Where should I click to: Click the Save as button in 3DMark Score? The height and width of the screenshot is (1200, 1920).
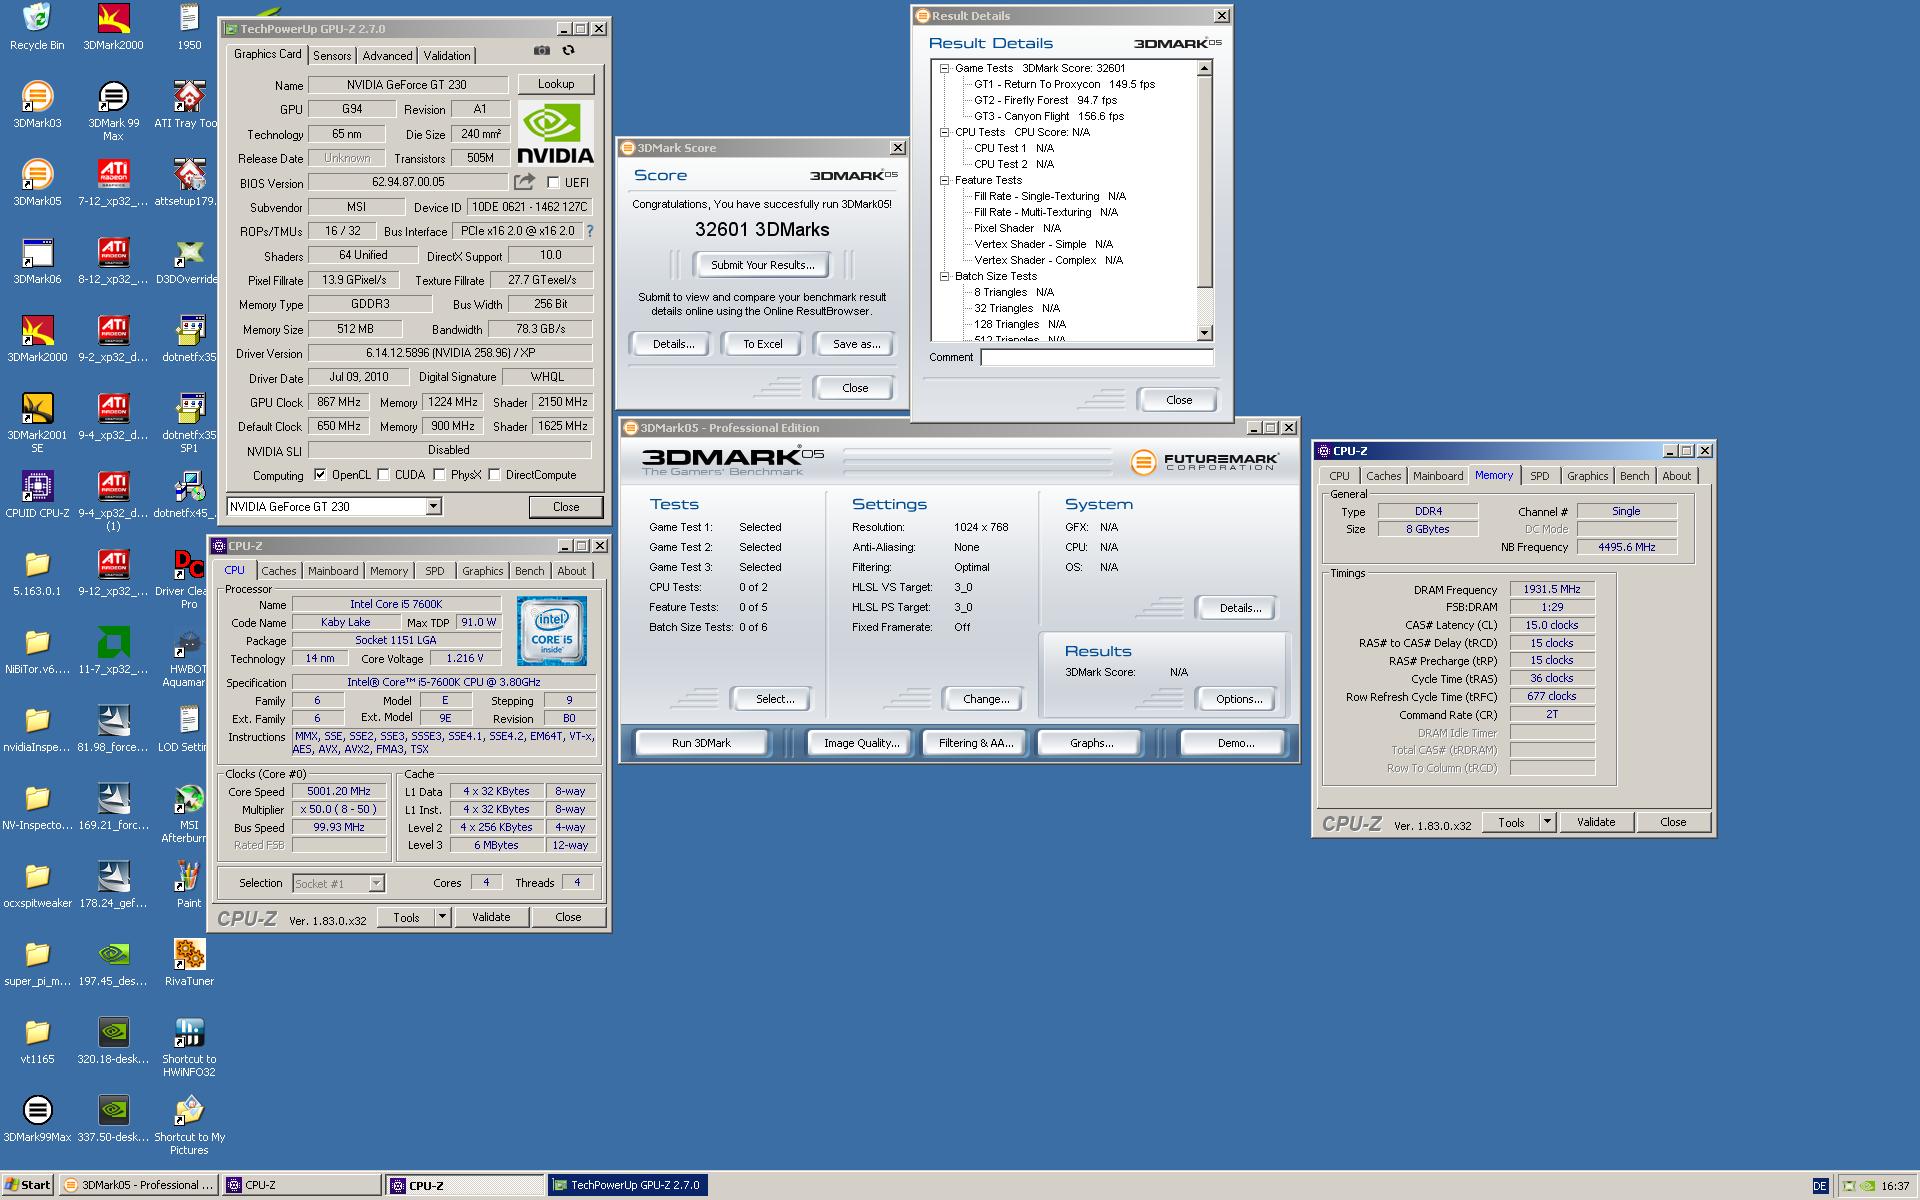[x=857, y=344]
